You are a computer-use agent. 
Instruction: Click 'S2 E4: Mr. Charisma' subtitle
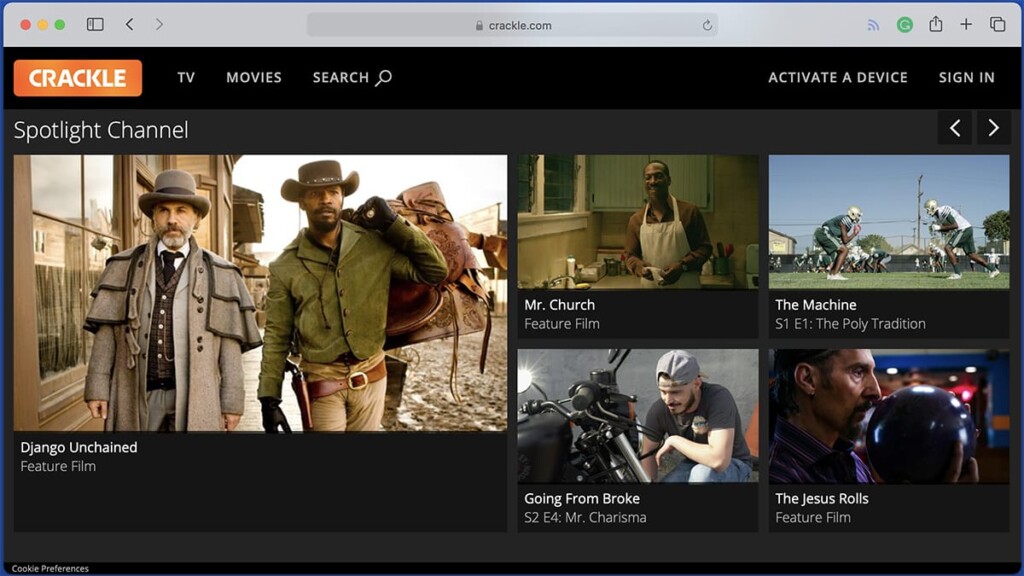coord(585,518)
